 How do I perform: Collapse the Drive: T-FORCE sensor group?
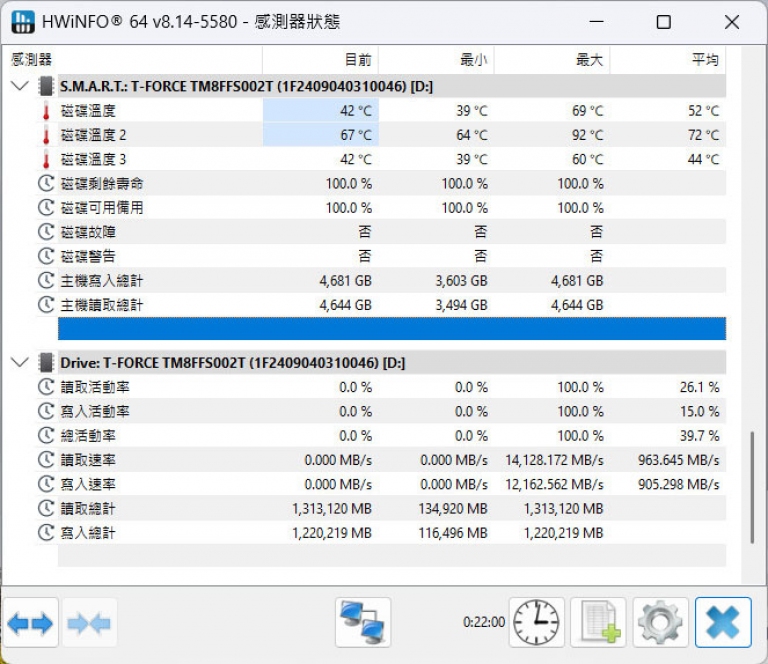20,363
